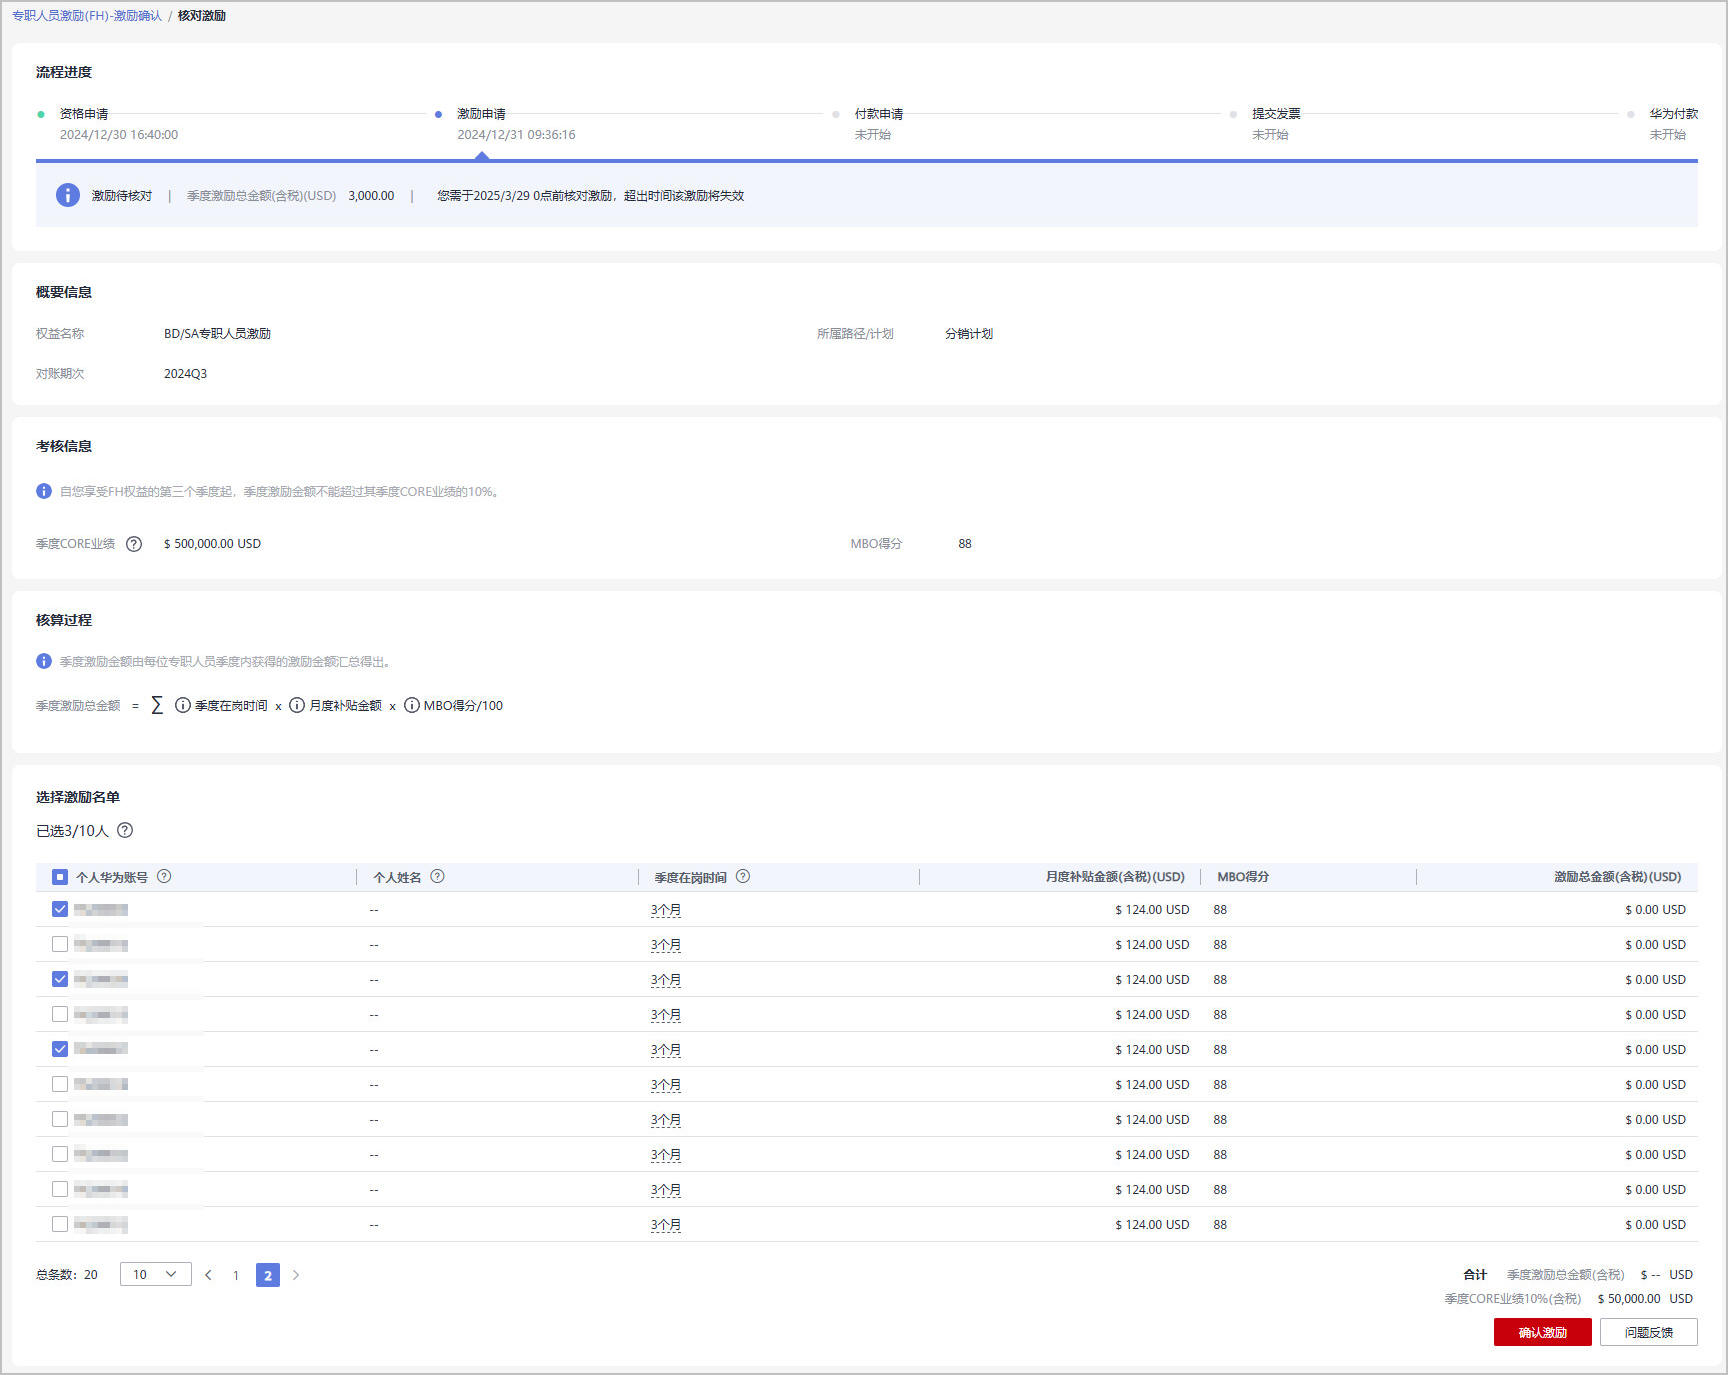Screen dimensions: 1728x1375
Task: Click help icon beside 已选3/10人
Action: (x=125, y=830)
